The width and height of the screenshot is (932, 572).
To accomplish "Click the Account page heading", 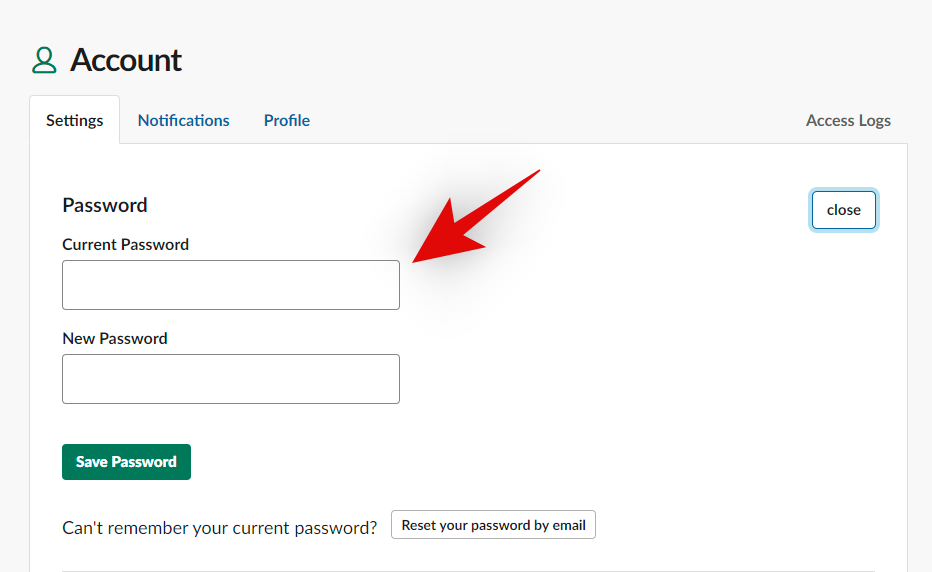I will point(126,60).
